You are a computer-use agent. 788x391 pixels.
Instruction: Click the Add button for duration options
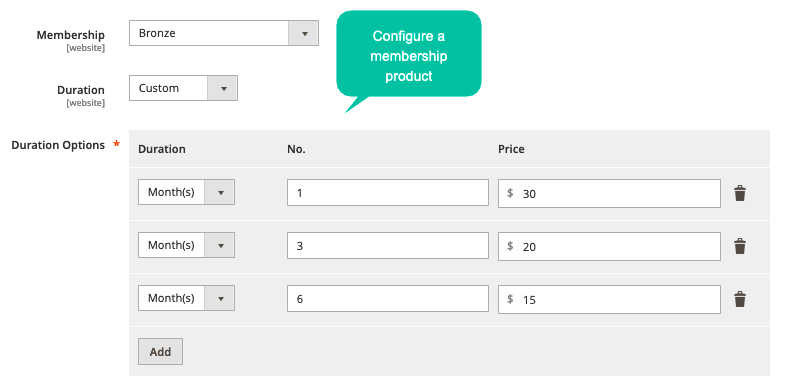(160, 351)
